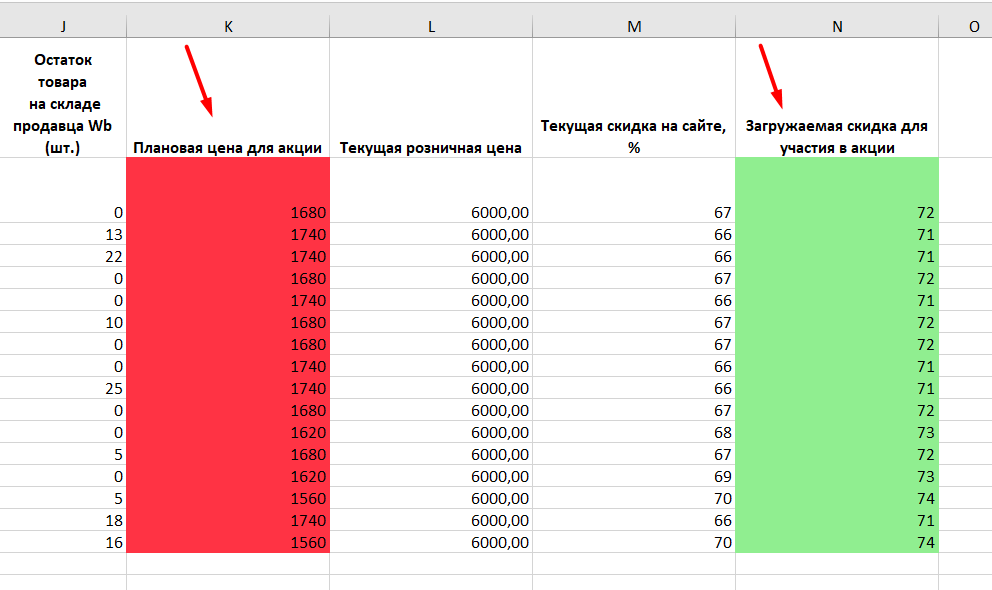Viewport: 992px width, 590px height.
Task: Select "Загружаемая скидка для участия в акции" header
Action: click(837, 137)
